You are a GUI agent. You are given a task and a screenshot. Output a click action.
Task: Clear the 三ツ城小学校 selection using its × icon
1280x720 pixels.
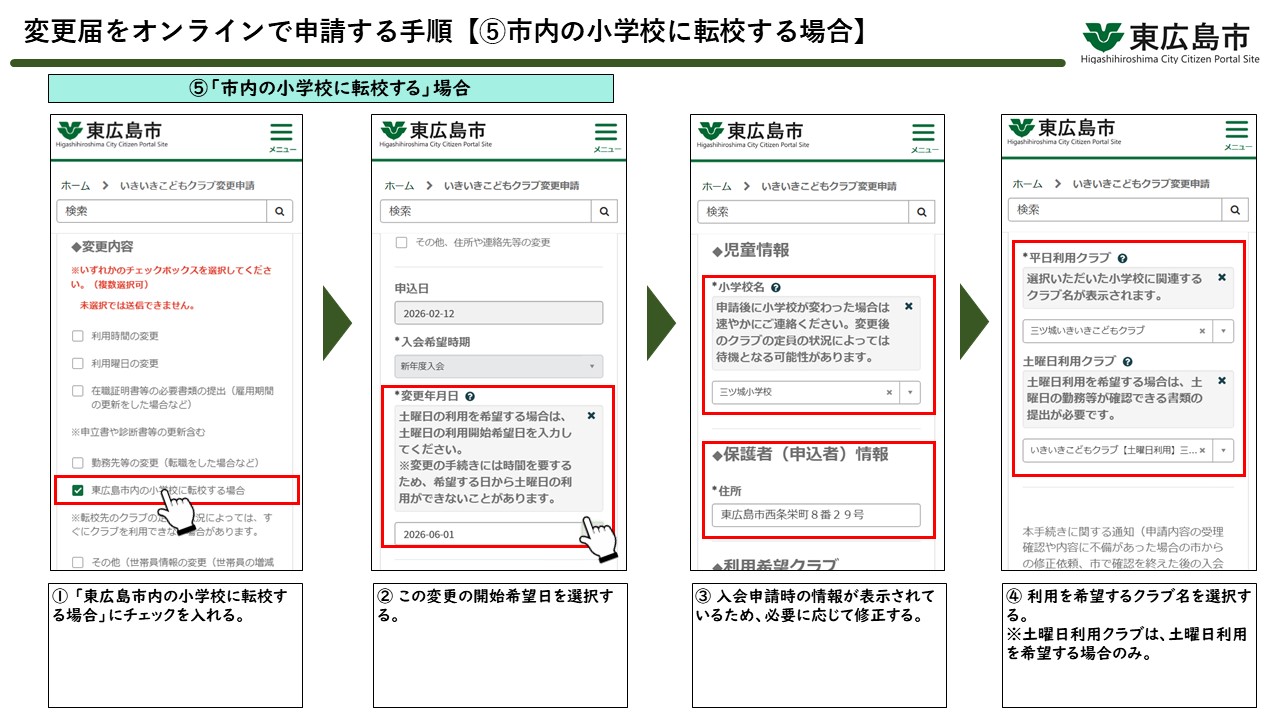click(x=888, y=393)
